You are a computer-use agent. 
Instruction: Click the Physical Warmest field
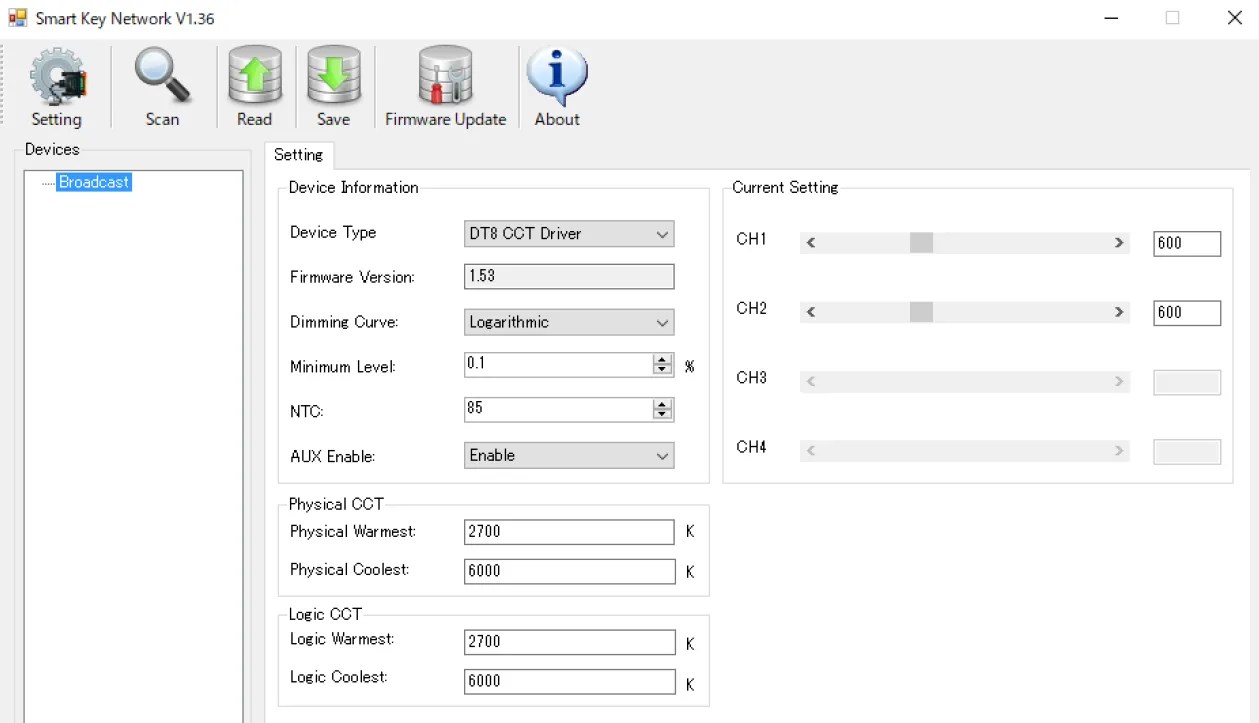[569, 532]
